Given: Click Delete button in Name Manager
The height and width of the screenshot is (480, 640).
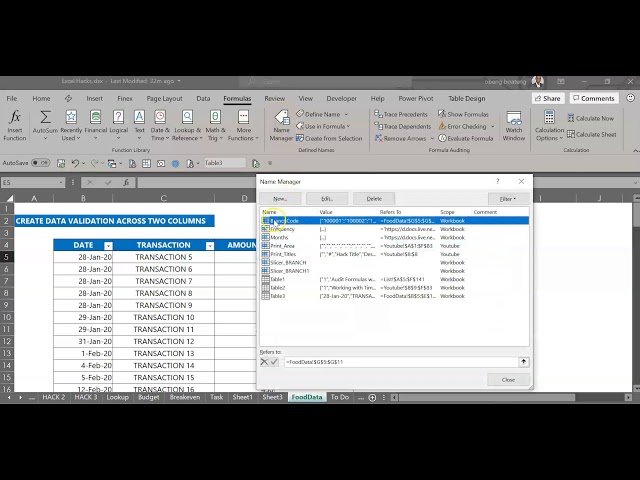Looking at the screenshot, I should pyautogui.click(x=374, y=199).
